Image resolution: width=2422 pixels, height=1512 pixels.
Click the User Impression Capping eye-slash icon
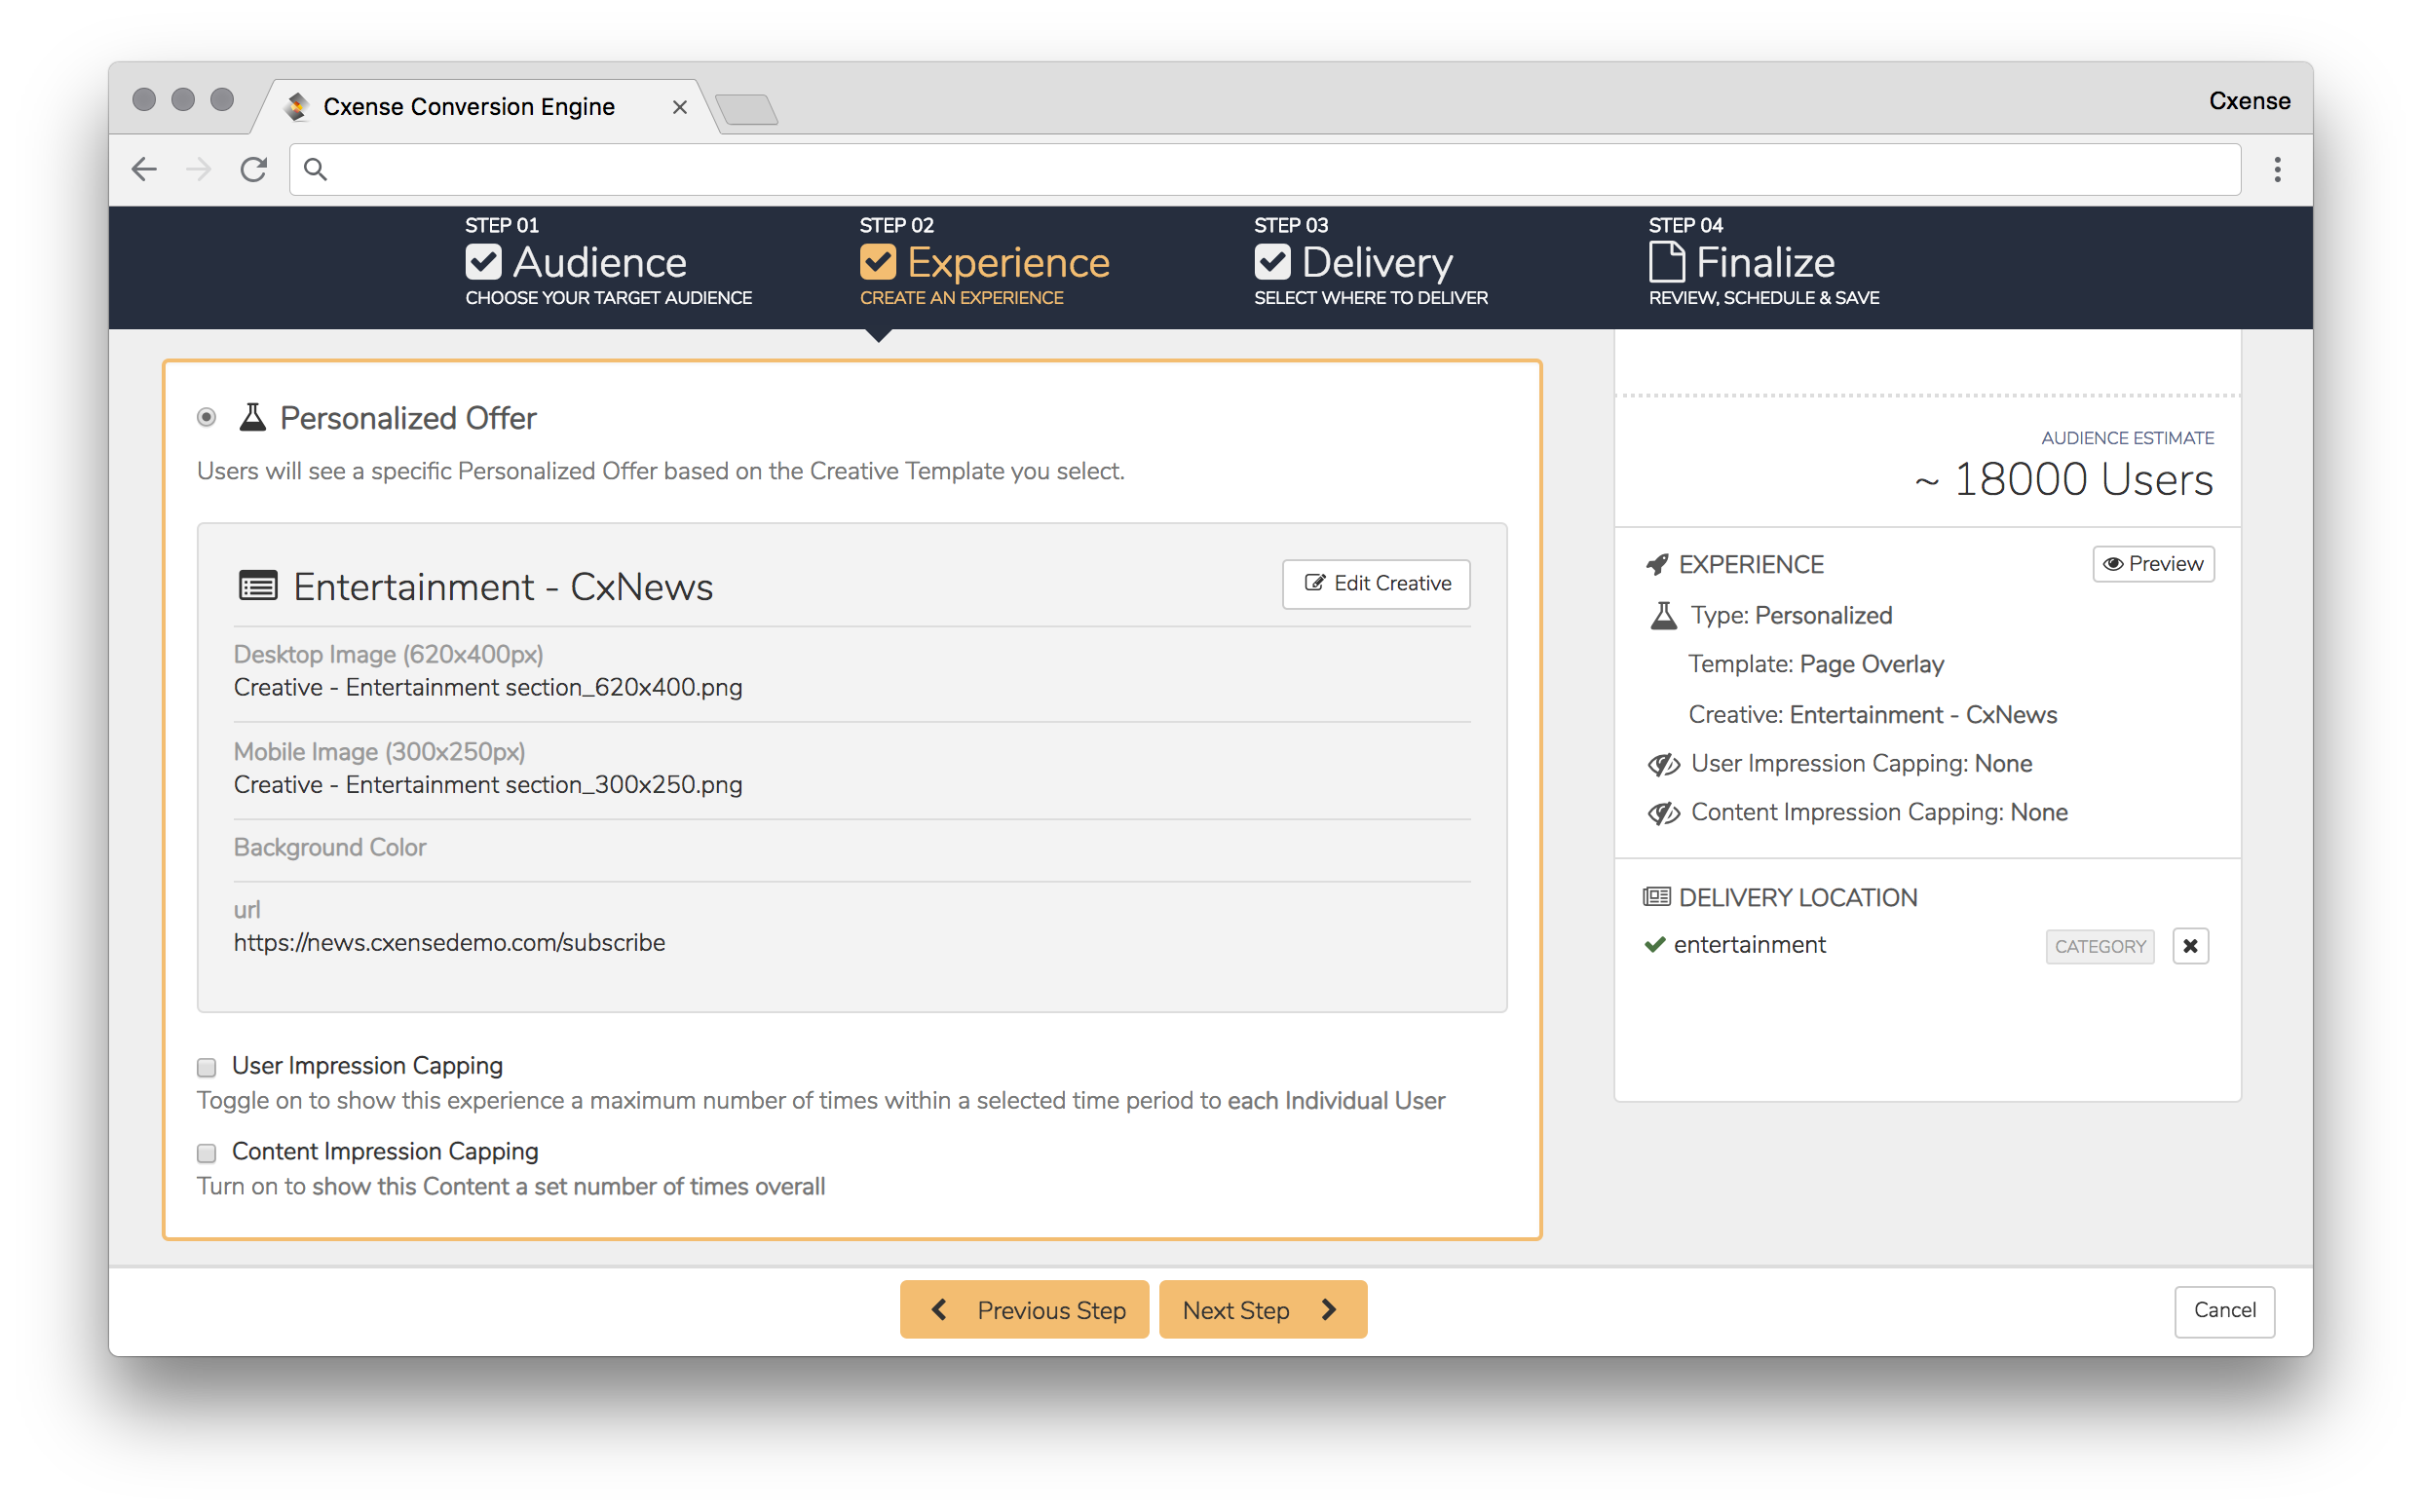[1663, 765]
